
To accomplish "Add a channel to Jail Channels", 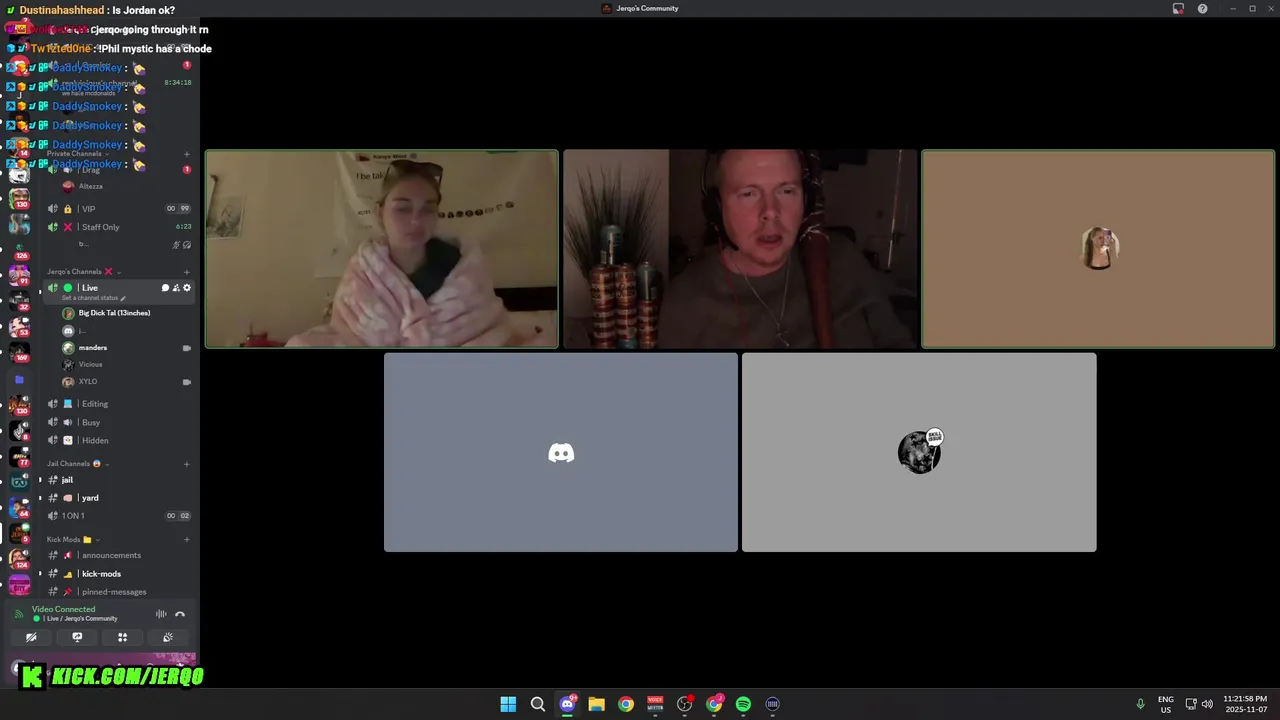I will (187, 464).
